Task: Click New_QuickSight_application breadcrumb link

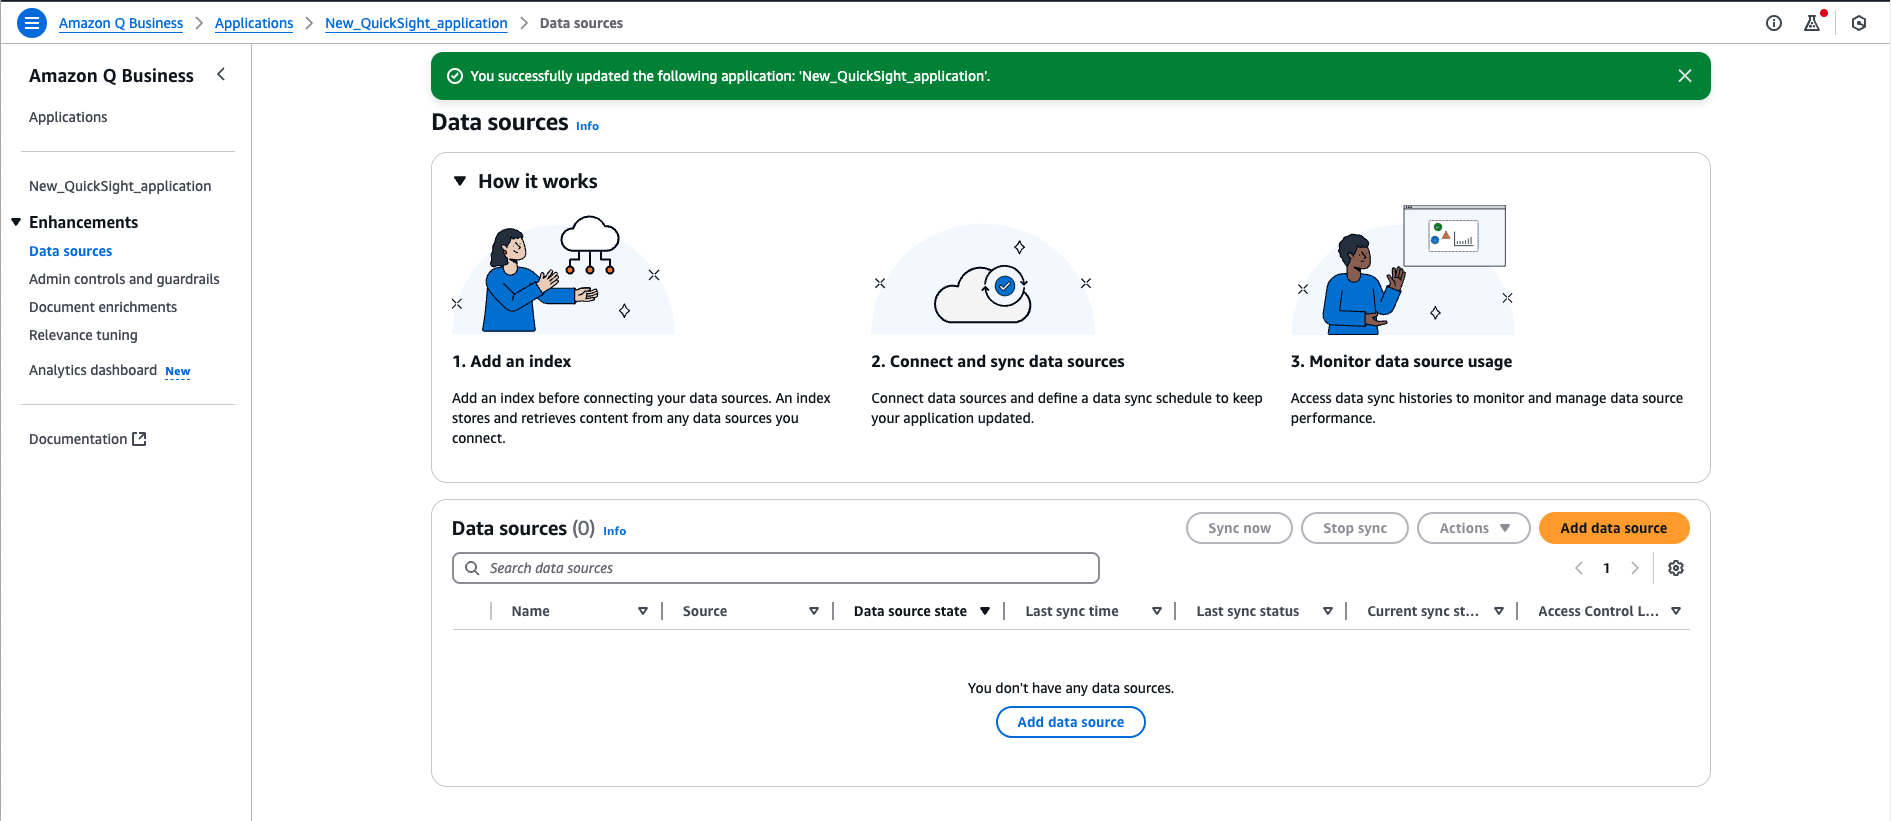Action: pyautogui.click(x=416, y=23)
